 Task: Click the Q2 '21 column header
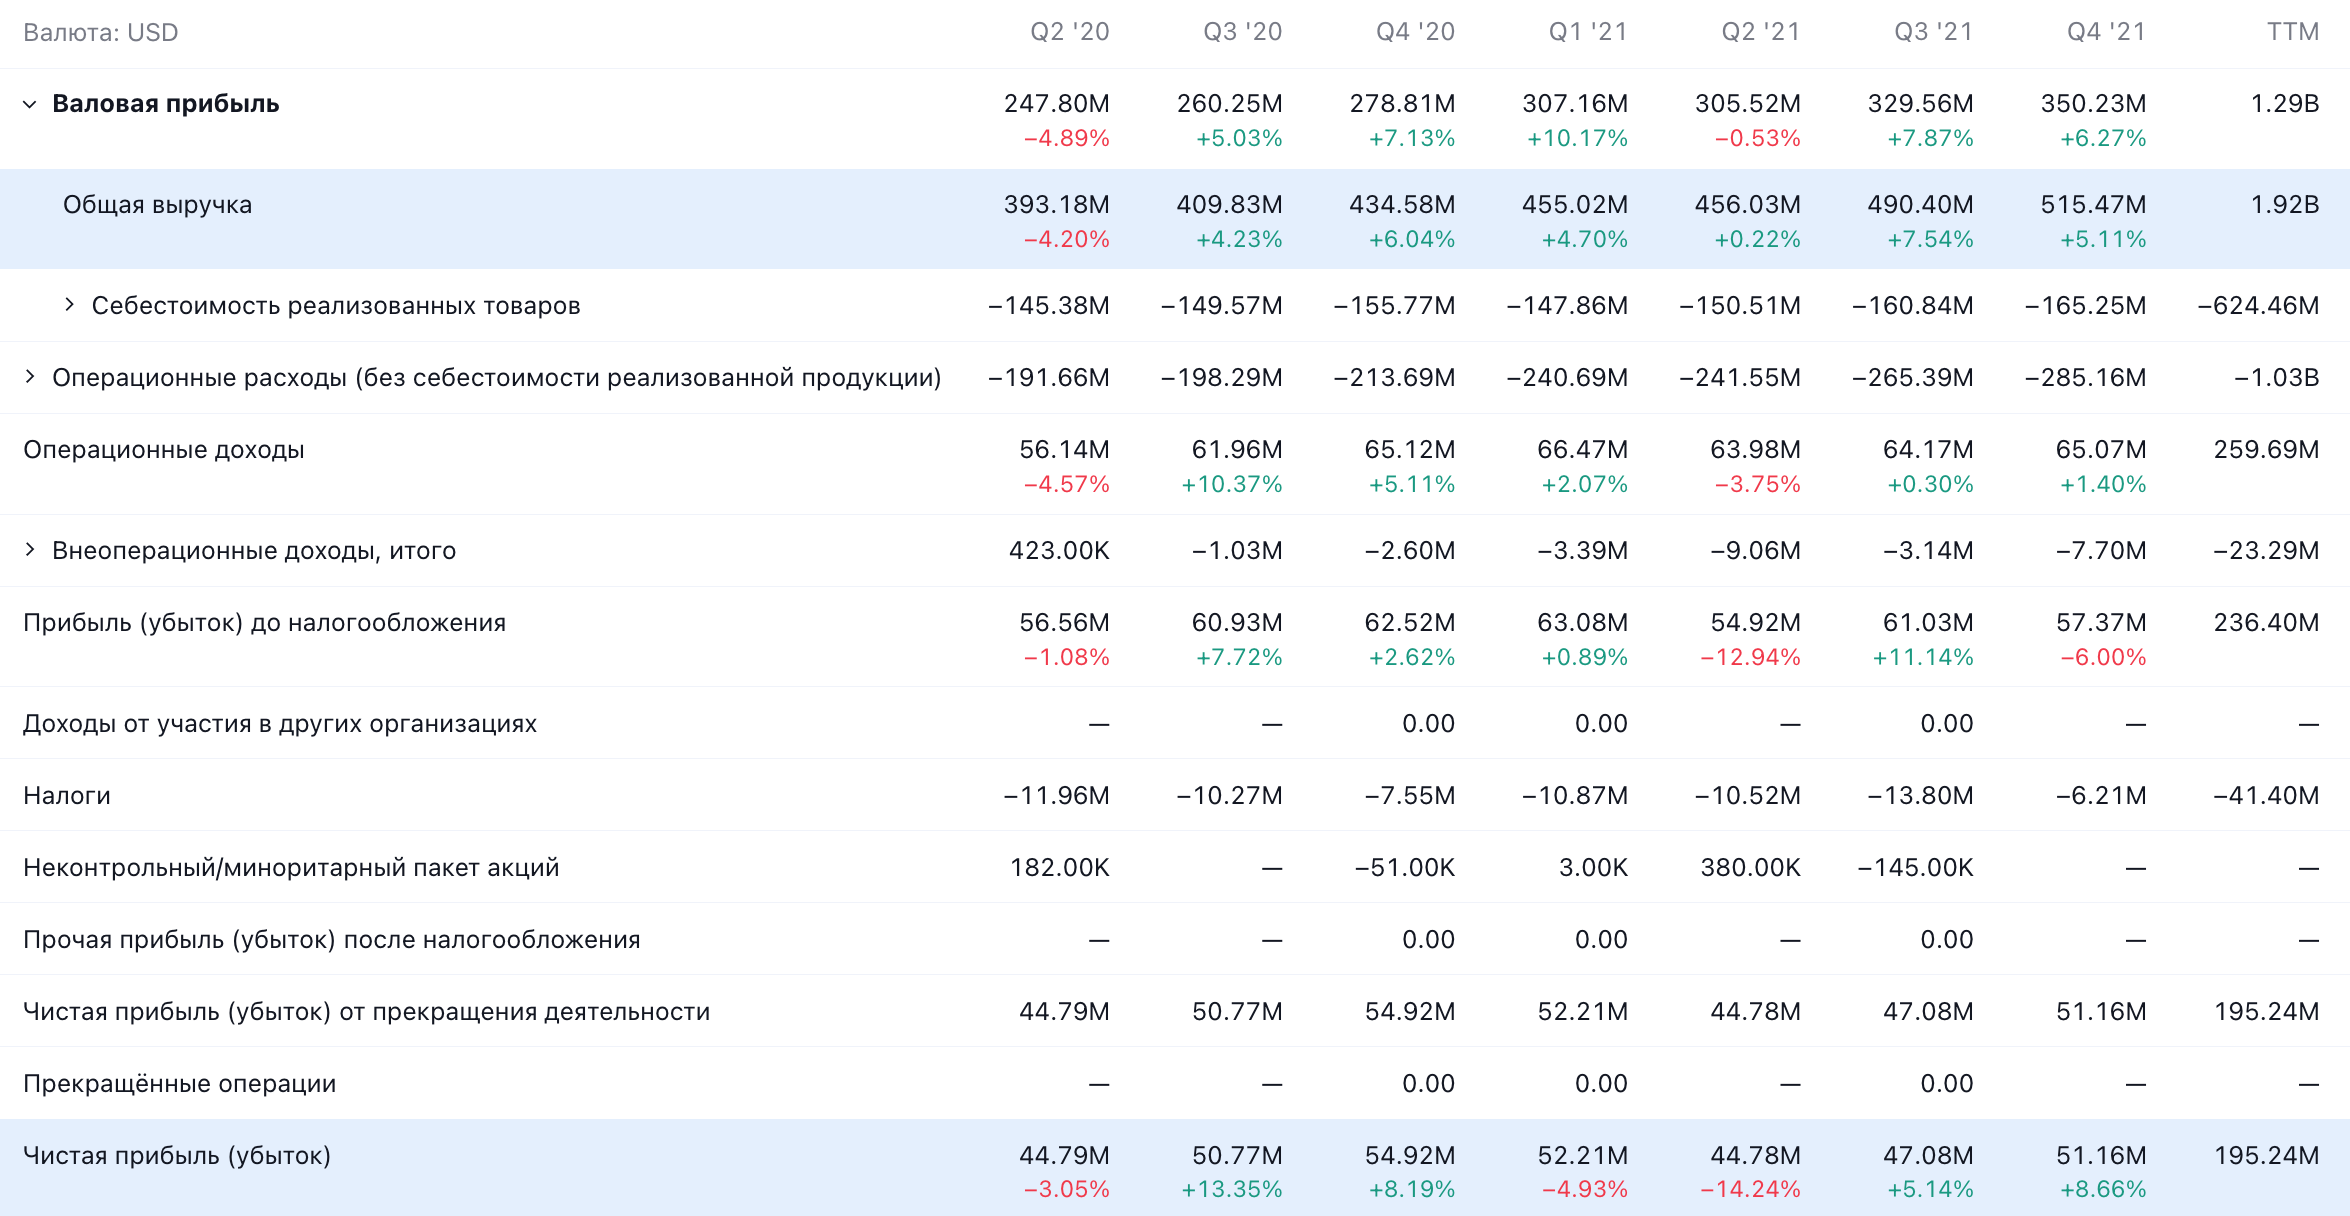[x=1761, y=32]
